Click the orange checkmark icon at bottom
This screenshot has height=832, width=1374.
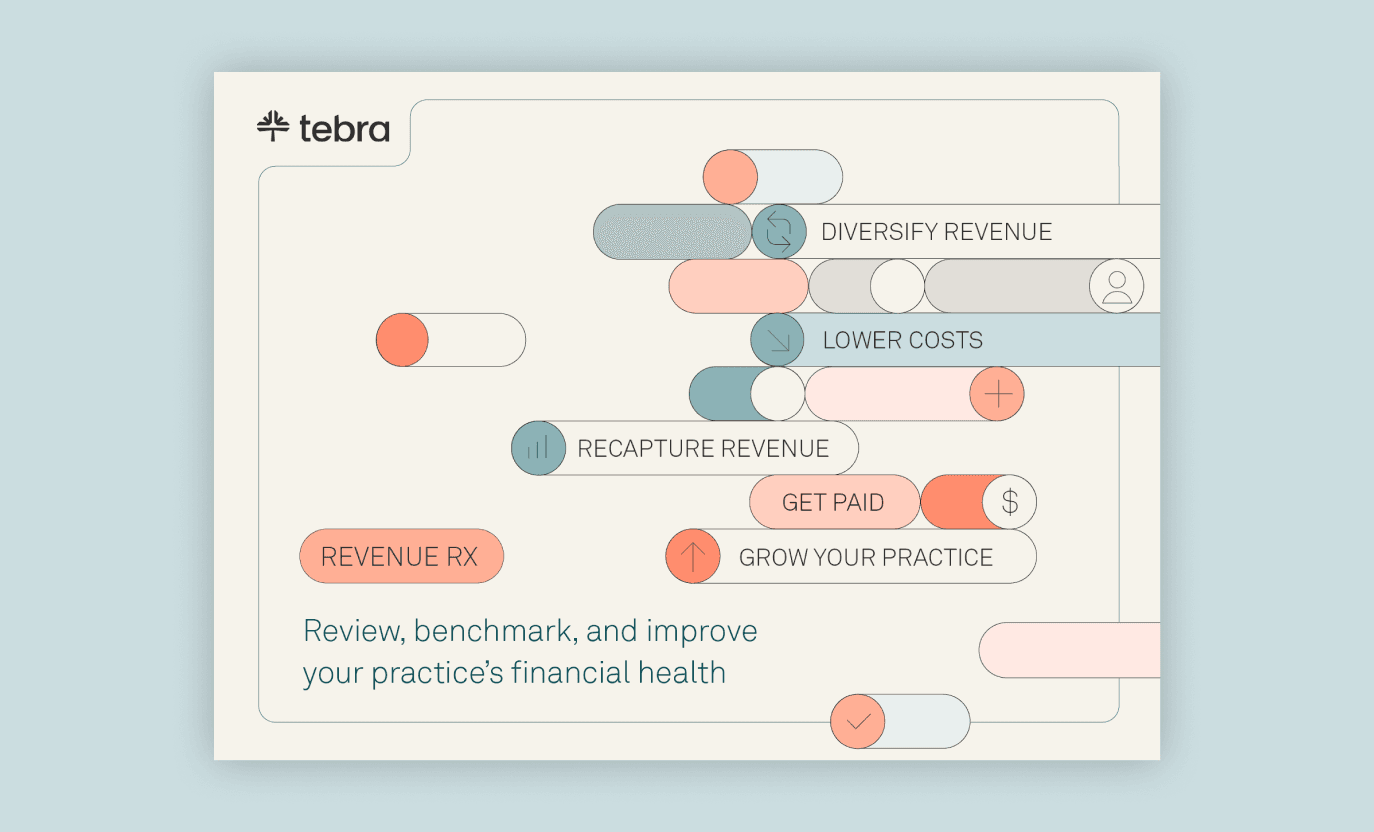(858, 721)
